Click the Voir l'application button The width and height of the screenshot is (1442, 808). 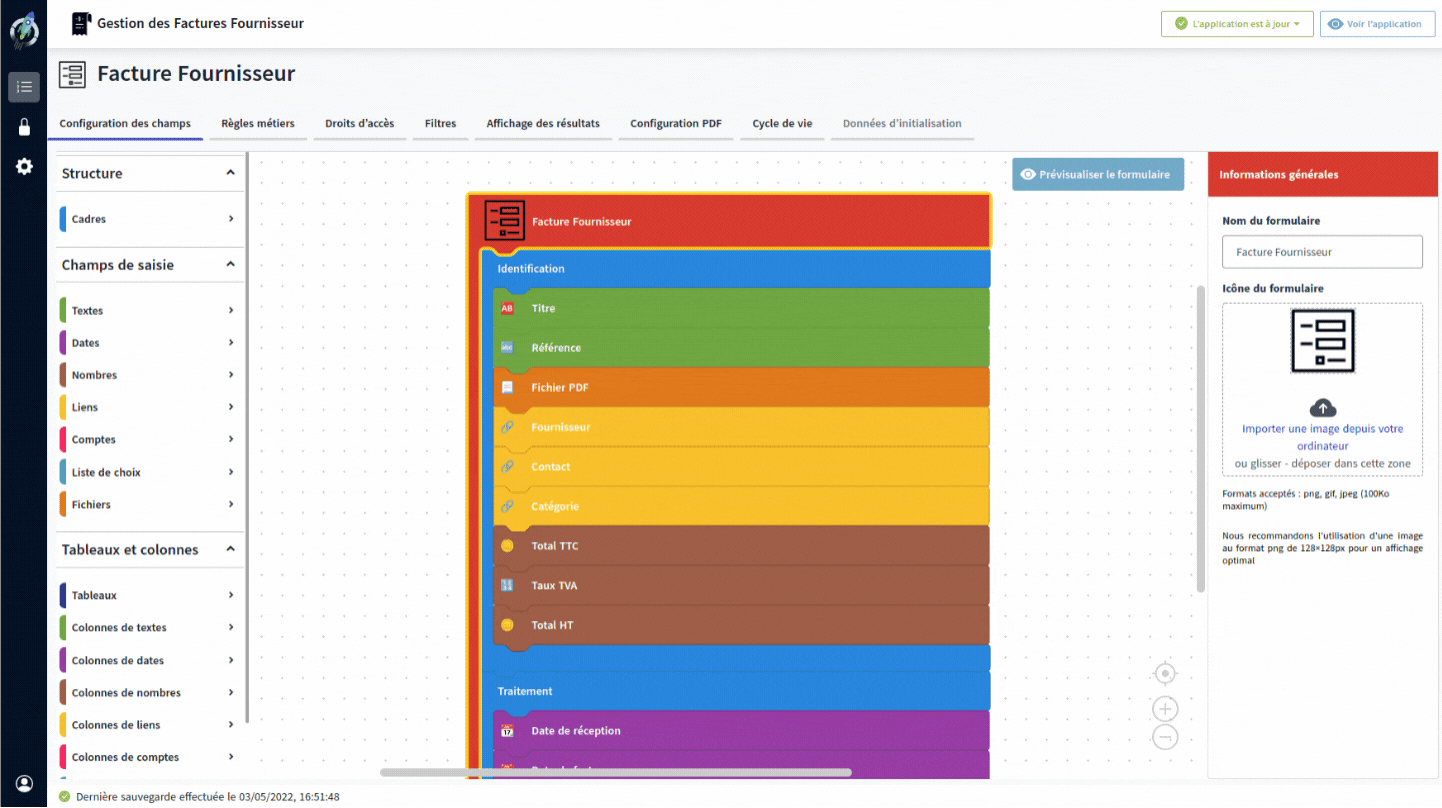tap(1376, 24)
